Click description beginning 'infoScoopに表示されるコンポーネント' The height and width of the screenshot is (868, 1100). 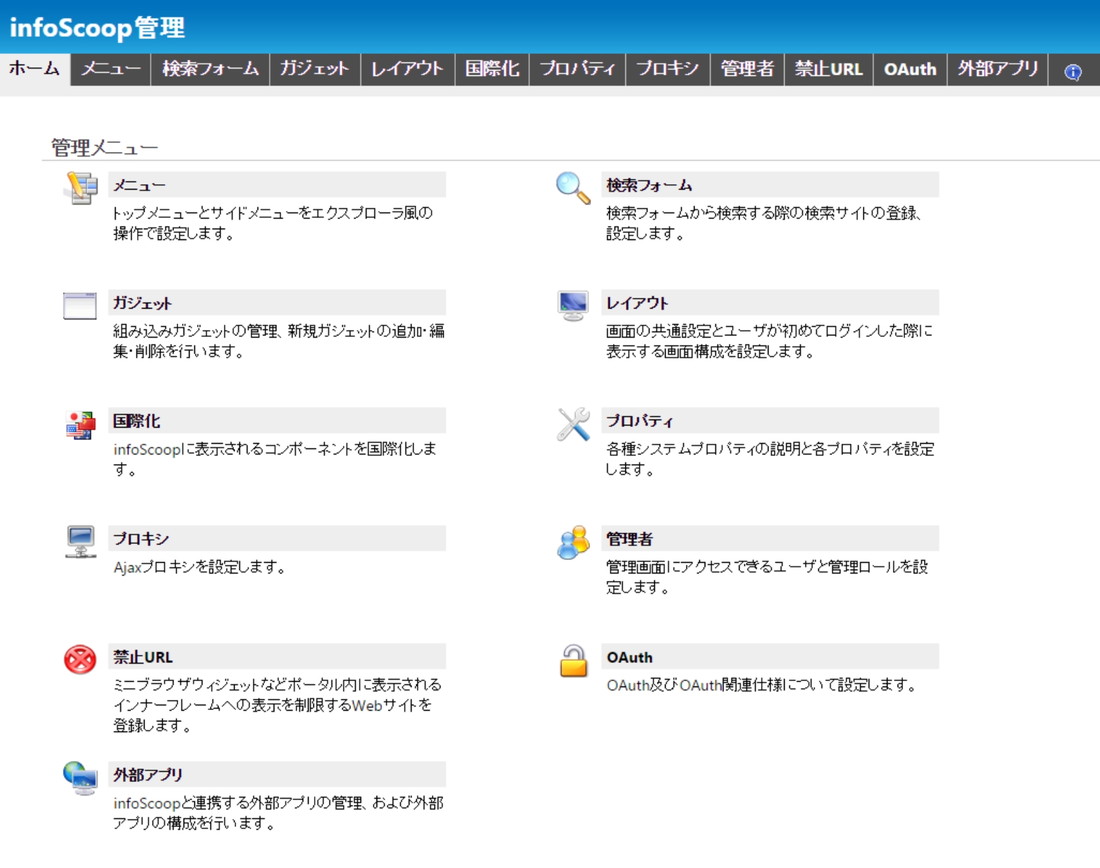[275, 459]
